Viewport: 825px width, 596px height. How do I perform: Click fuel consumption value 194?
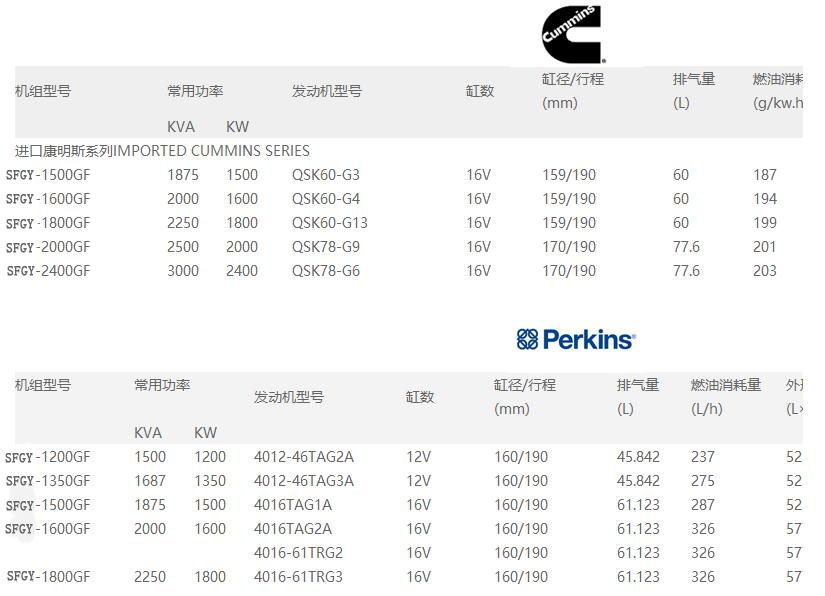pyautogui.click(x=764, y=199)
